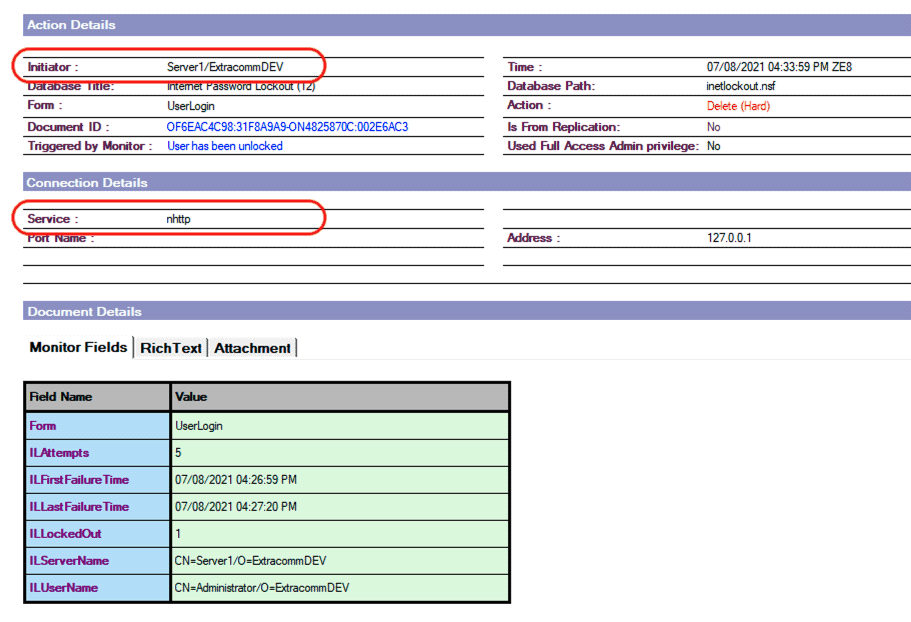Click the Address value 127.0.0.1
Image resolution: width=911 pixels, height=622 pixels.
727,239
